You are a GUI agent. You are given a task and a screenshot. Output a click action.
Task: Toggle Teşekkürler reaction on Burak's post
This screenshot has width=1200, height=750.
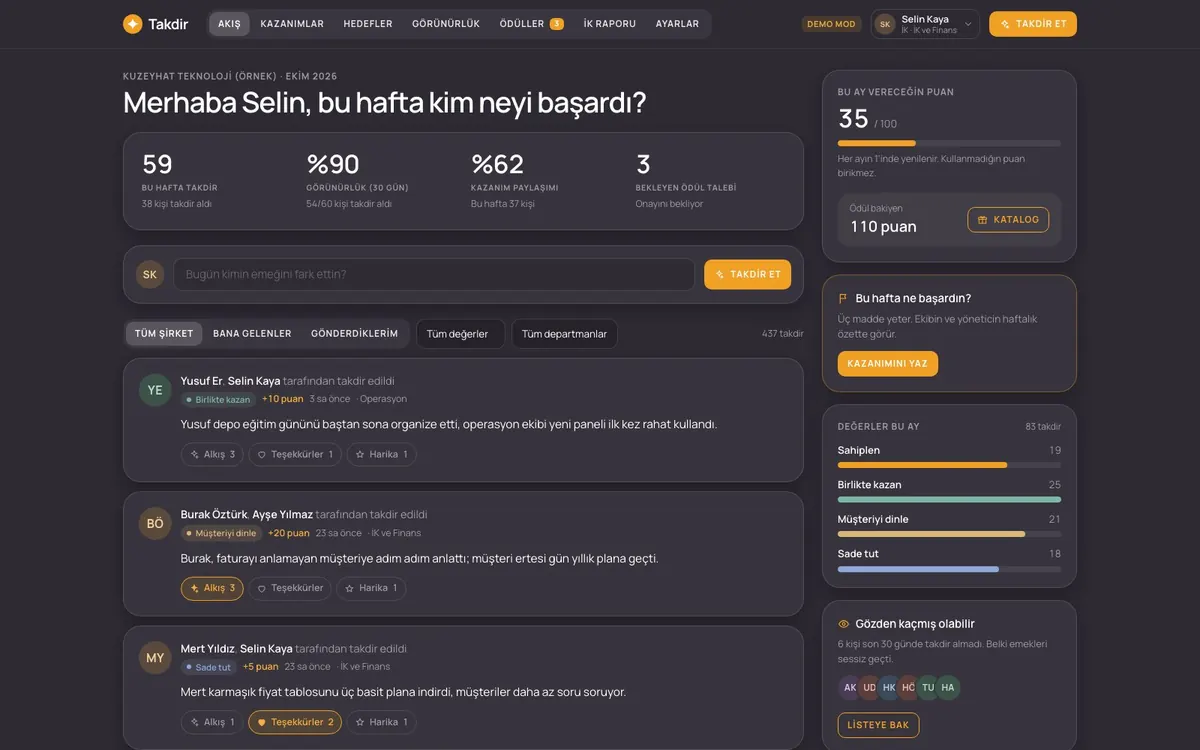pyautogui.click(x=290, y=588)
